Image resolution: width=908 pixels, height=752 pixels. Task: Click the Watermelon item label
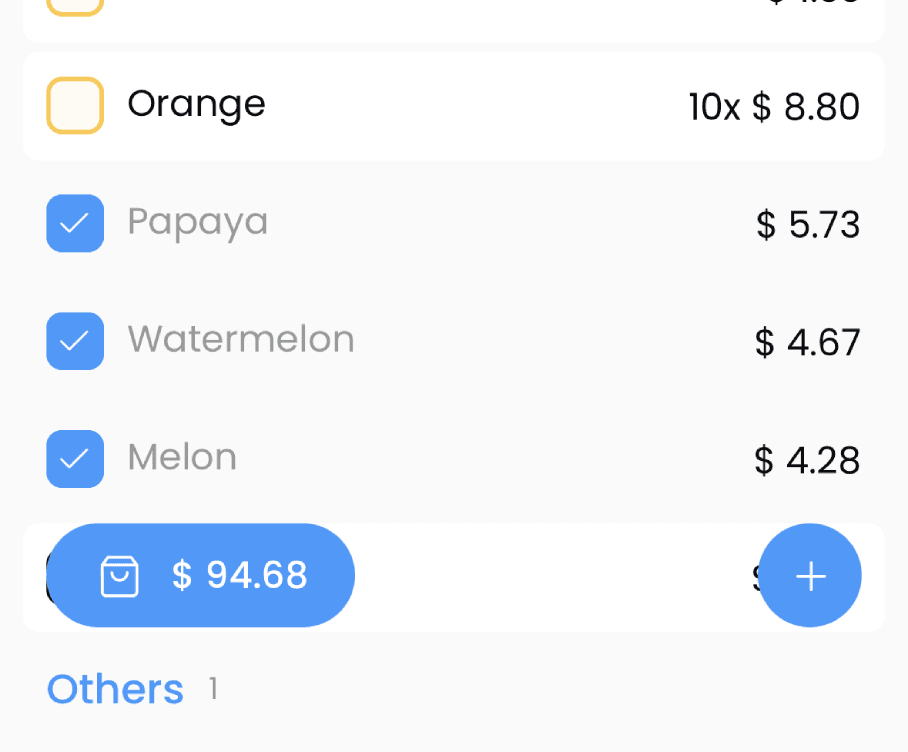click(x=241, y=339)
